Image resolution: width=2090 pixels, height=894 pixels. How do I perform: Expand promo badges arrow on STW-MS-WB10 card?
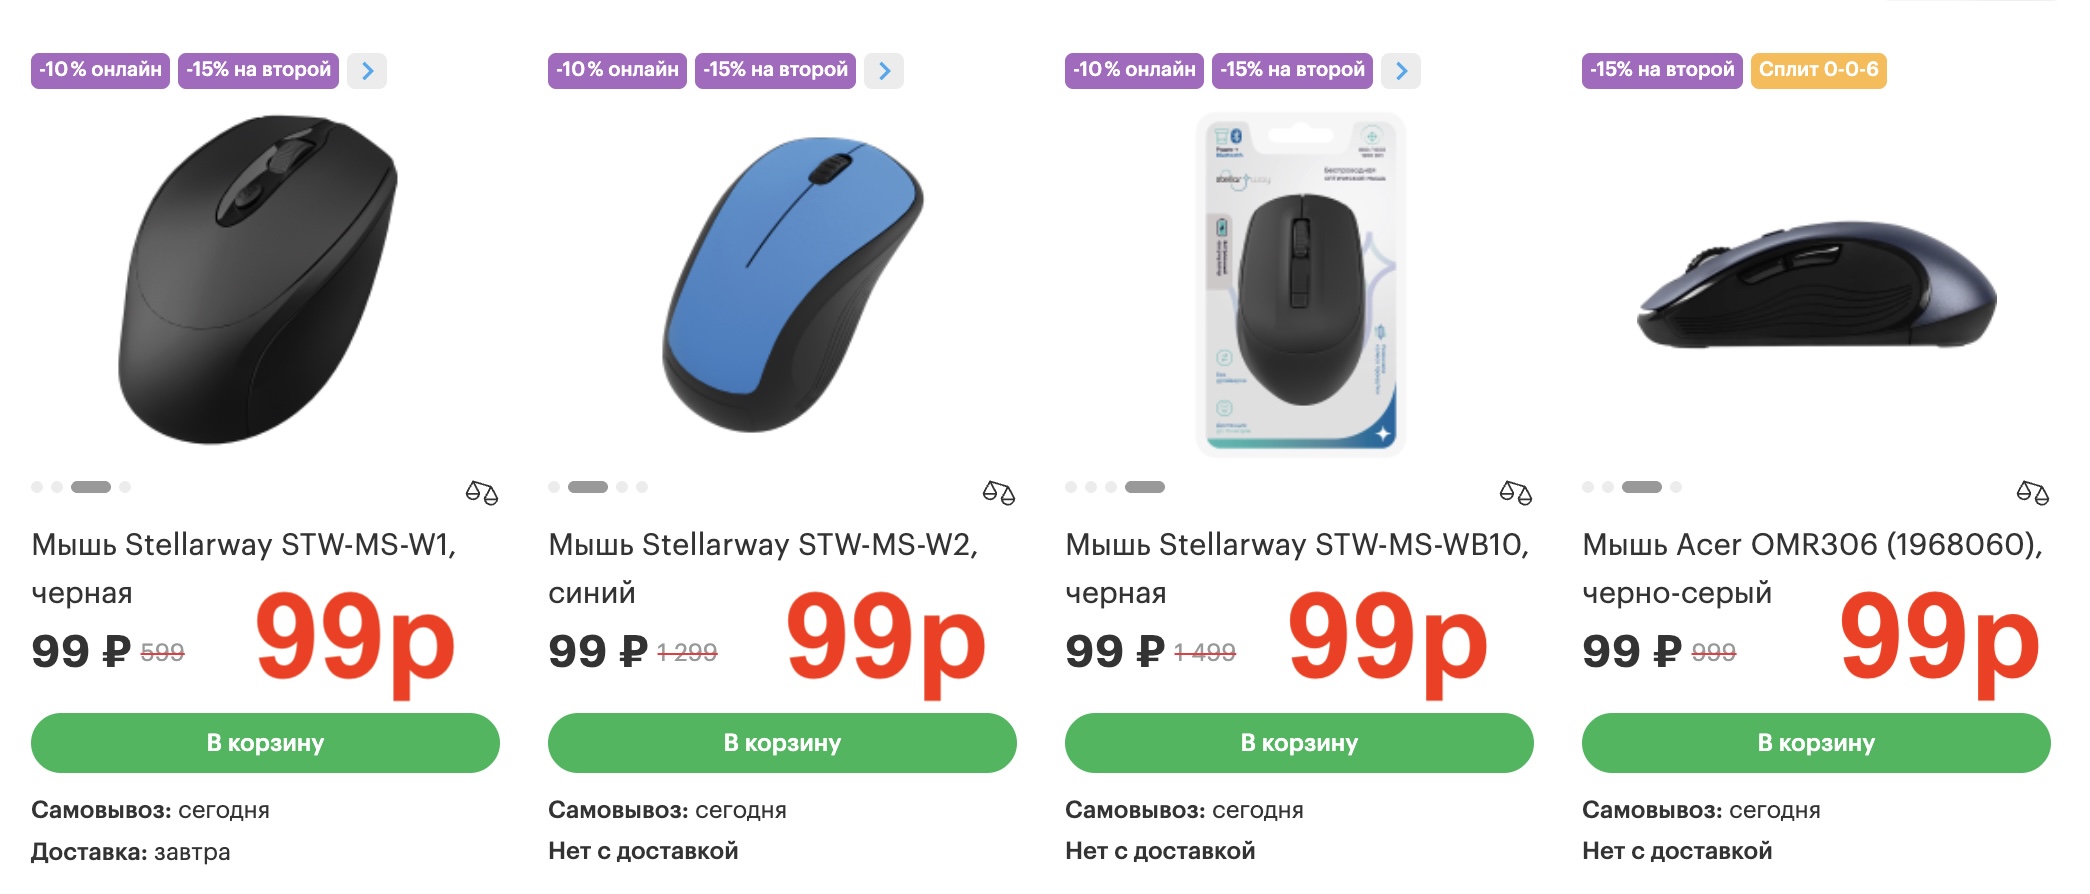click(x=1401, y=71)
